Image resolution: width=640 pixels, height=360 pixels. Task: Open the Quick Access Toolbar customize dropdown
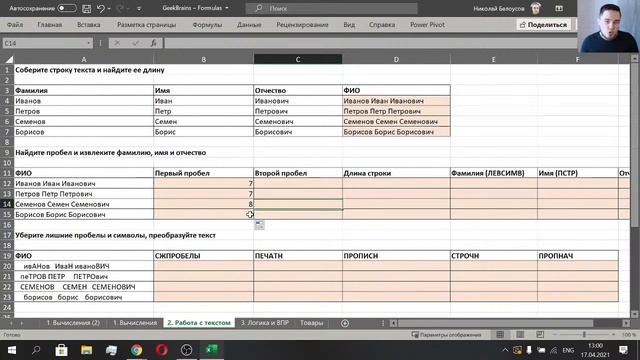(139, 9)
